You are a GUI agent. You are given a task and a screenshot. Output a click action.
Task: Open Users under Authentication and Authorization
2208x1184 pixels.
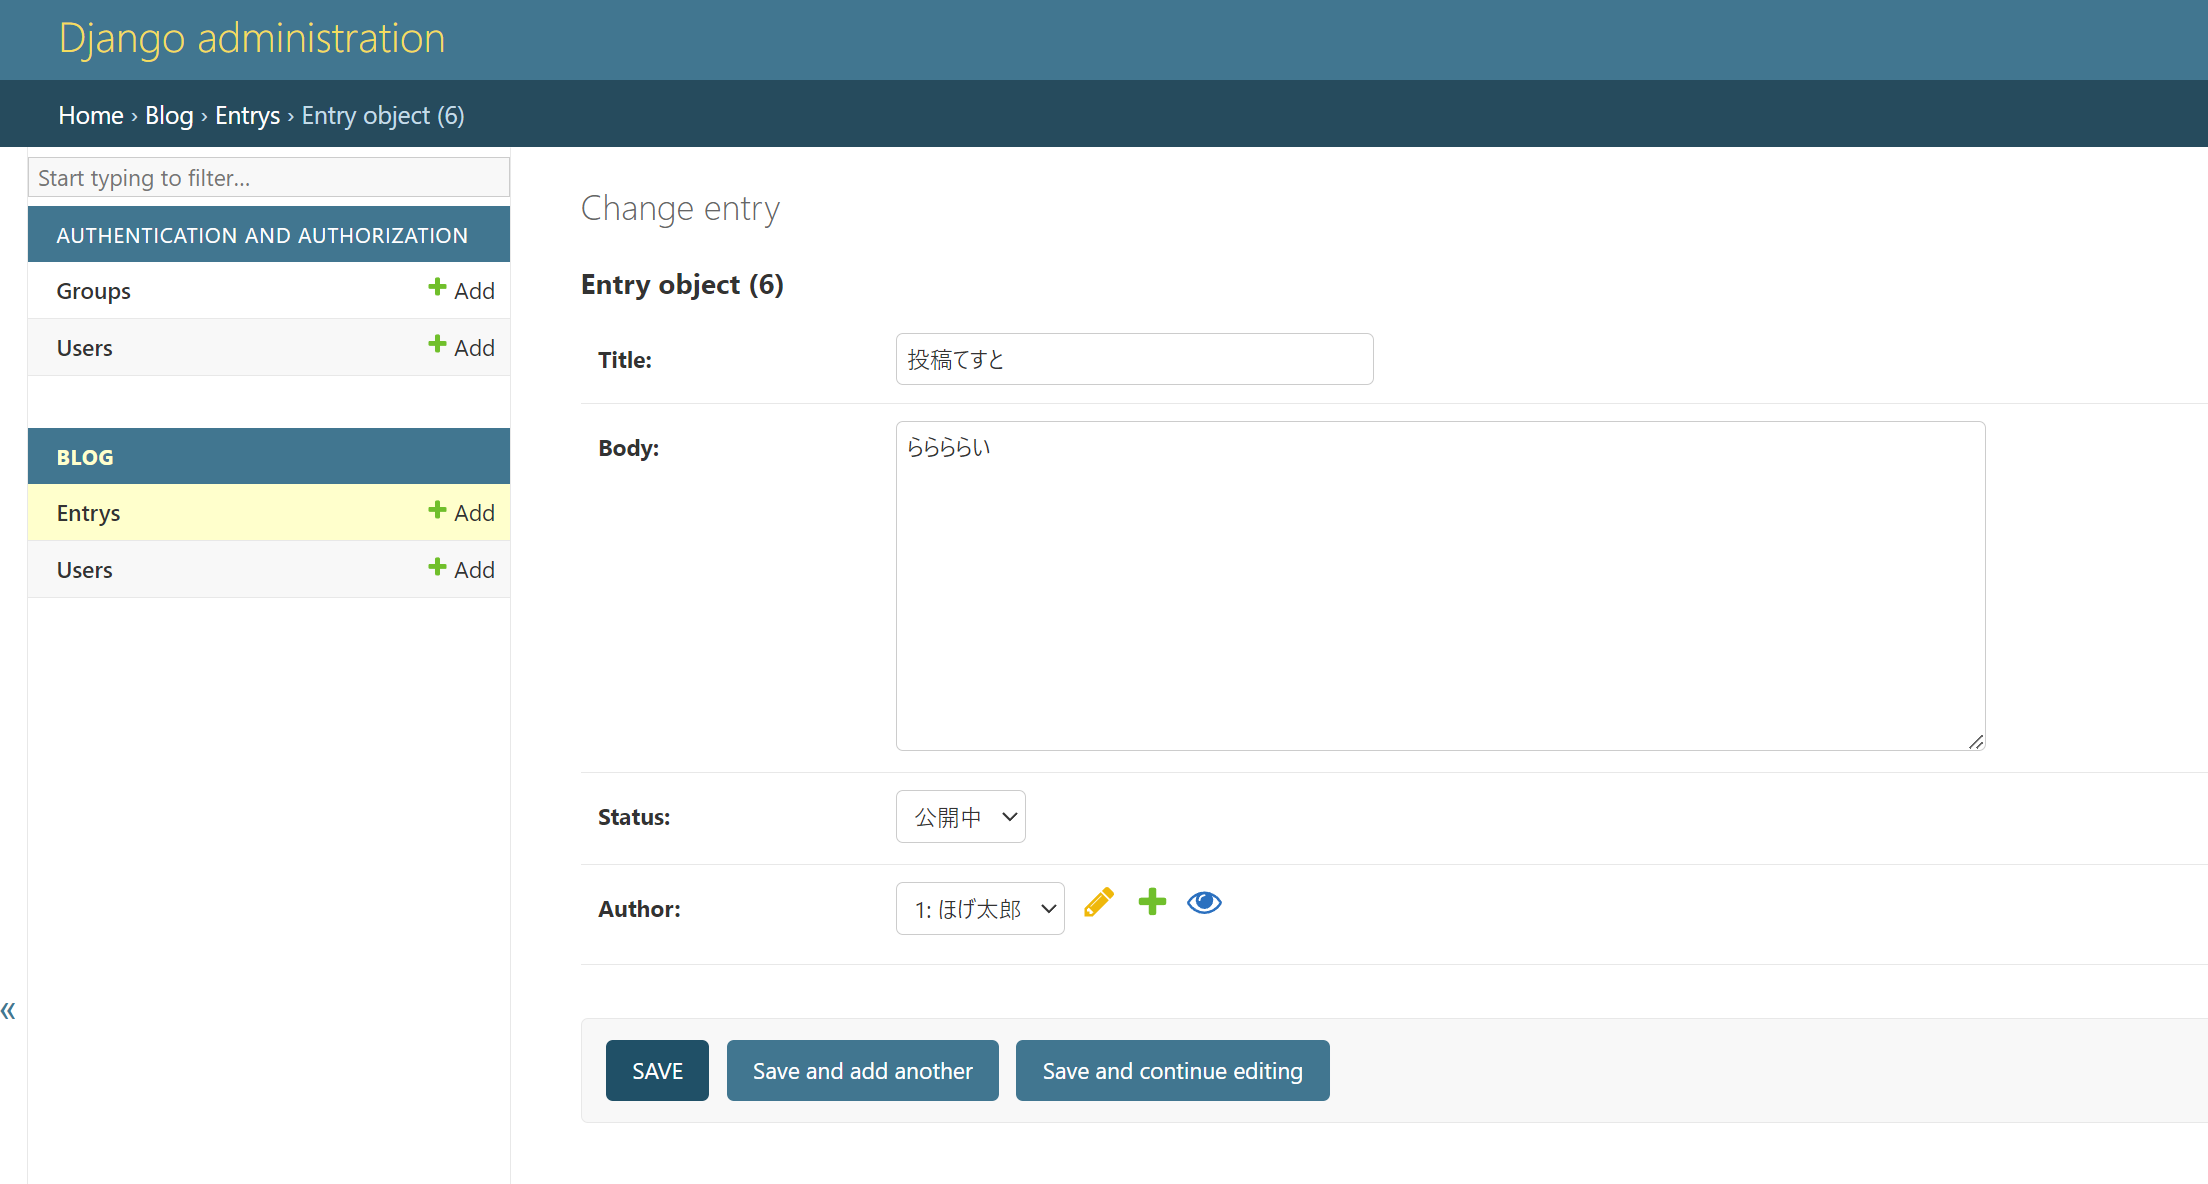[85, 348]
